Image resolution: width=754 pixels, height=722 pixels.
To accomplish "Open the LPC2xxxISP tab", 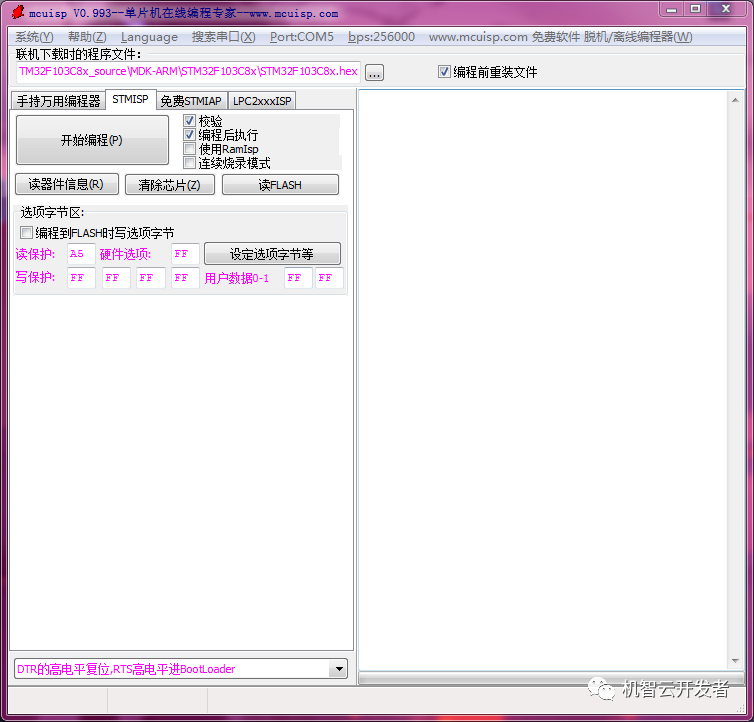I will (x=262, y=101).
